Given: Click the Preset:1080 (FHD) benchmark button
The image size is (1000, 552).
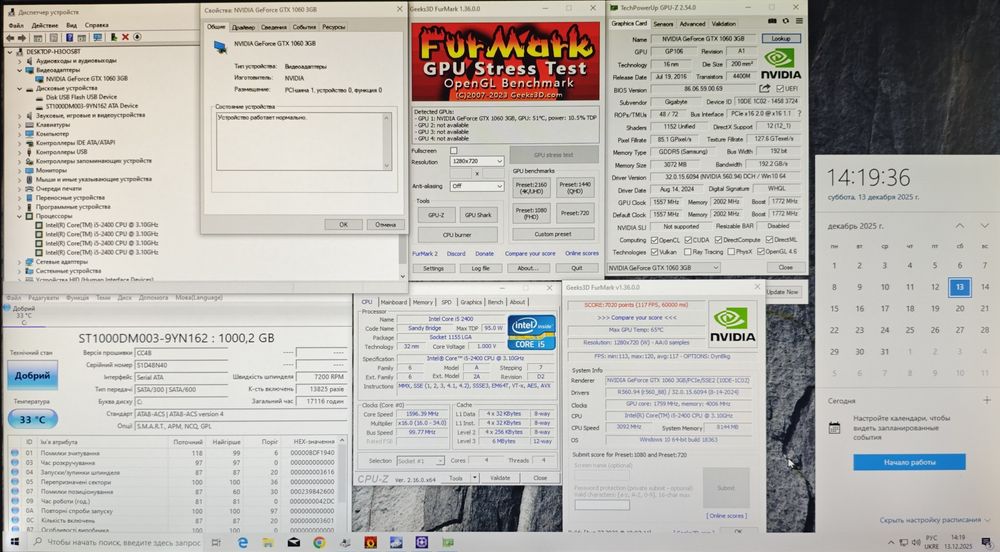Looking at the screenshot, I should pos(531,213).
